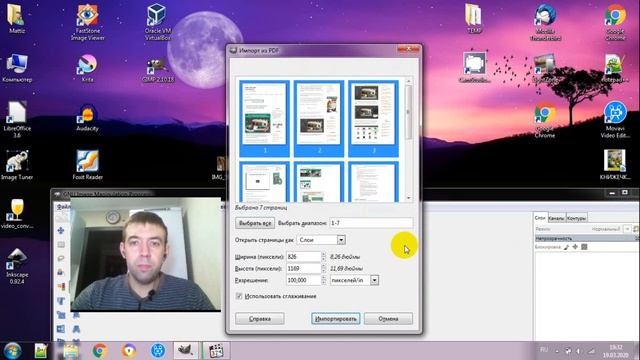Viewport: 640px width, 360px height.
Task: Launch GIMP 2.10.18 desktop shortcut
Action: coord(158,69)
